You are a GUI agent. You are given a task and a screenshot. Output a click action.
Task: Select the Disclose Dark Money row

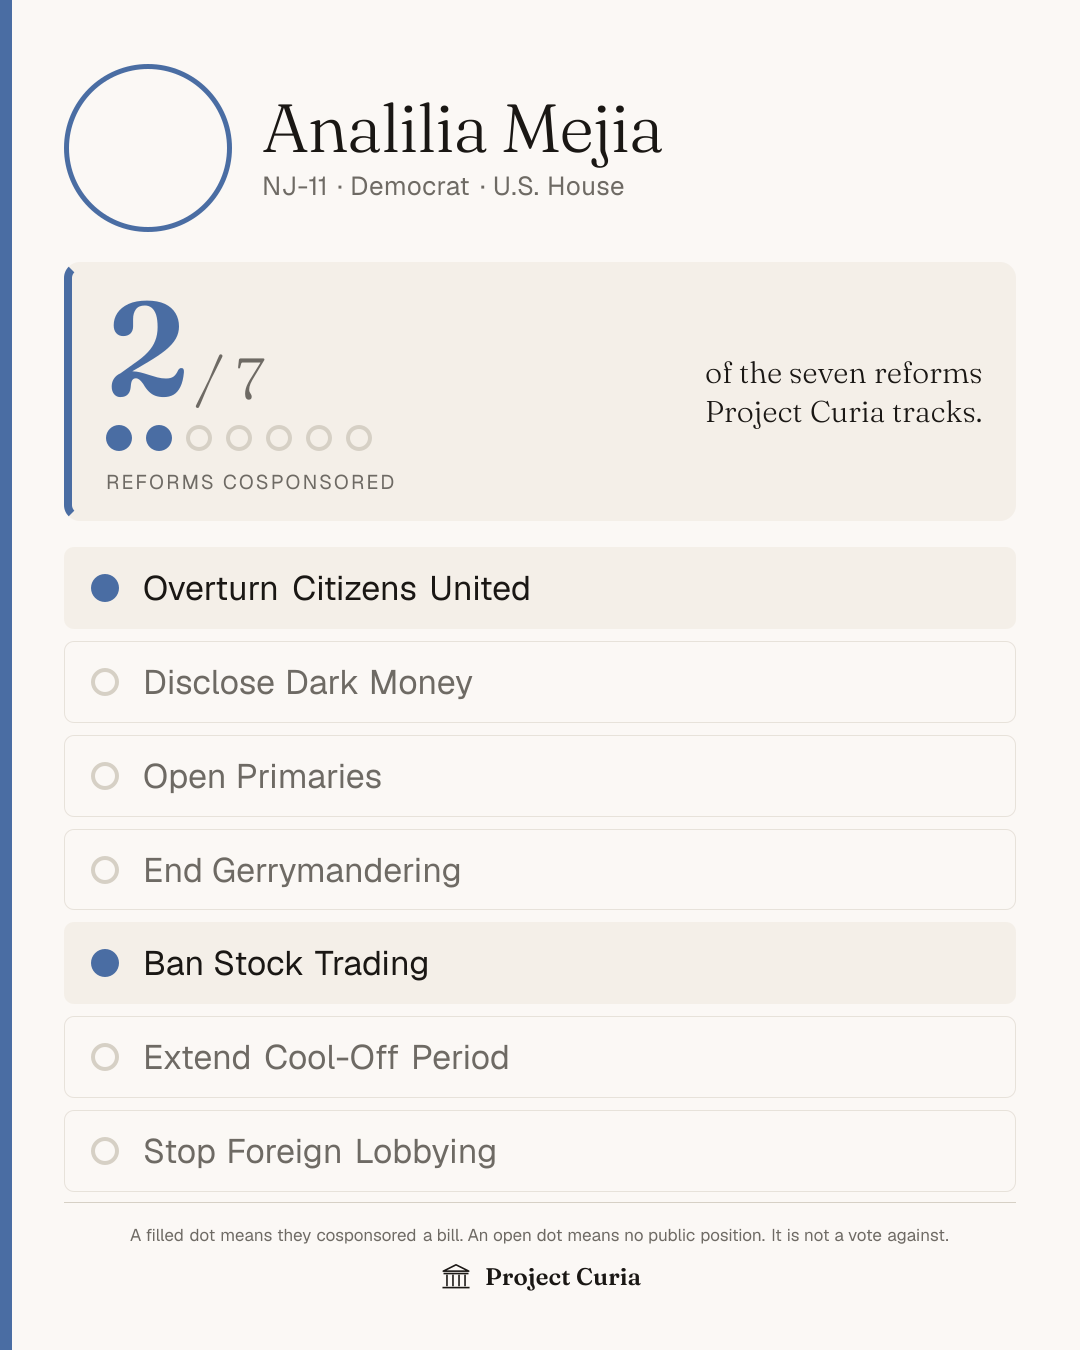coord(540,682)
